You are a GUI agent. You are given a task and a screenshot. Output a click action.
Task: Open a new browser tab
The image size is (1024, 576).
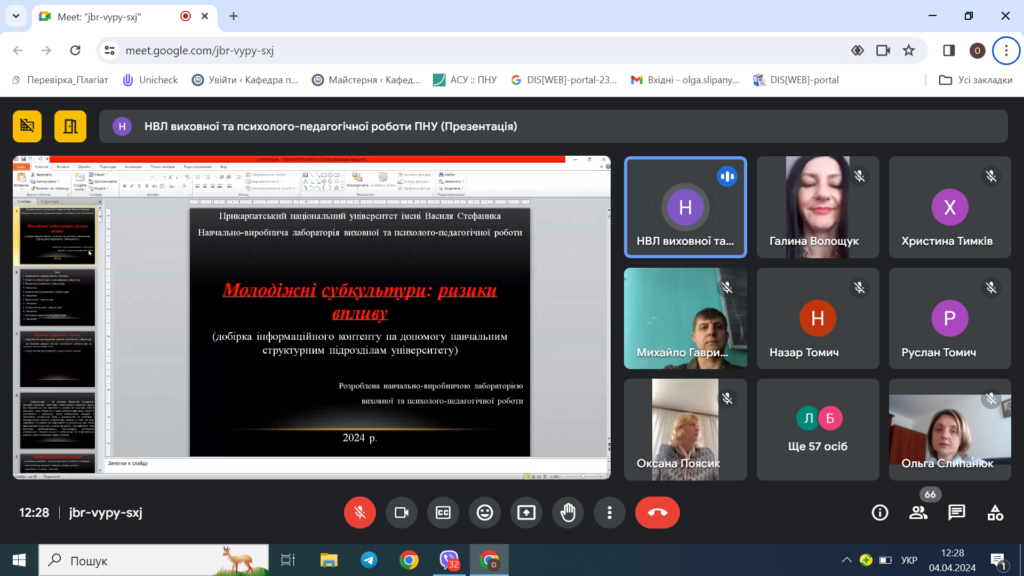(x=234, y=16)
